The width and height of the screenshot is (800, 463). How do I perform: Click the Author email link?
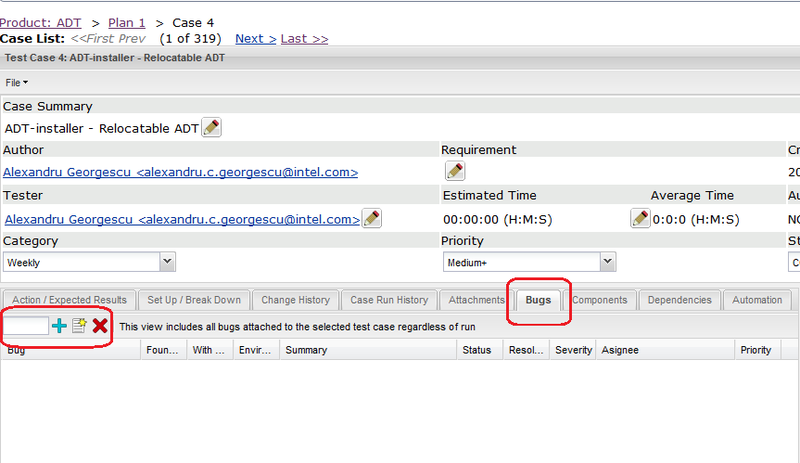[x=180, y=172]
